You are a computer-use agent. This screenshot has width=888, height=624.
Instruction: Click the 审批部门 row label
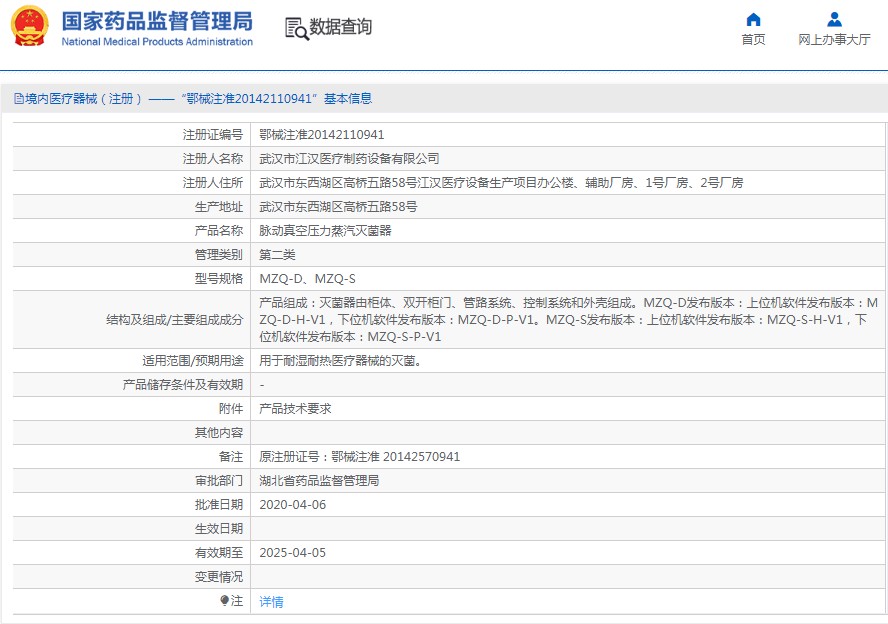coord(219,481)
